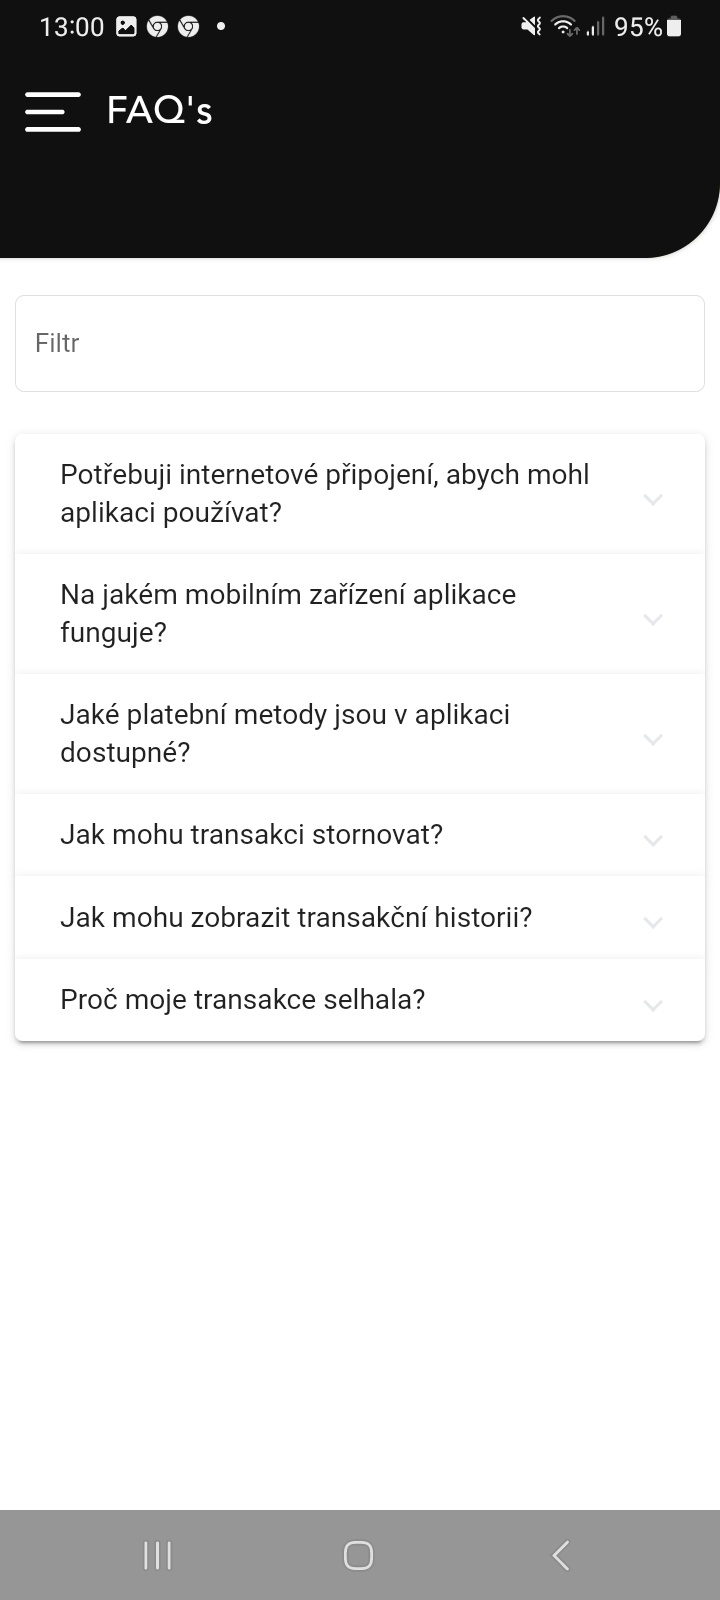Open question 'Jaké platební metody jsou dostupné?'
Image resolution: width=720 pixels, height=1600 pixels.
[x=285, y=733]
